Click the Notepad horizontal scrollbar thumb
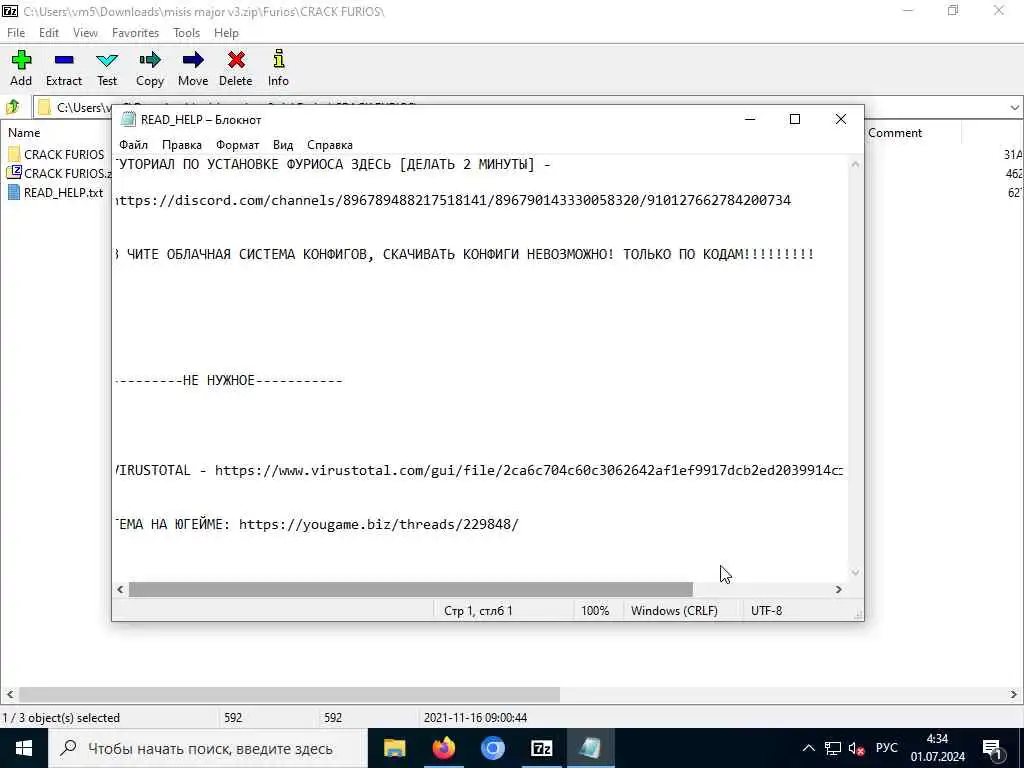The image size is (1024, 768). [x=411, y=589]
